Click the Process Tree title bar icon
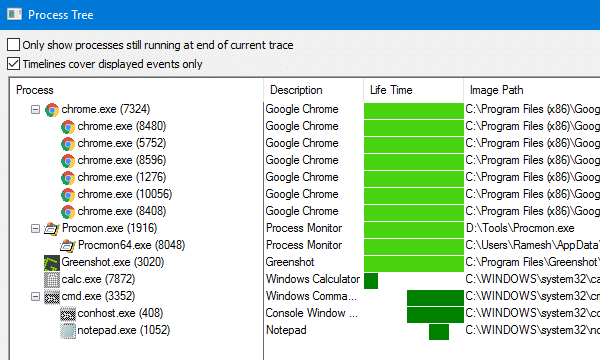The height and width of the screenshot is (360, 600). 14,15
